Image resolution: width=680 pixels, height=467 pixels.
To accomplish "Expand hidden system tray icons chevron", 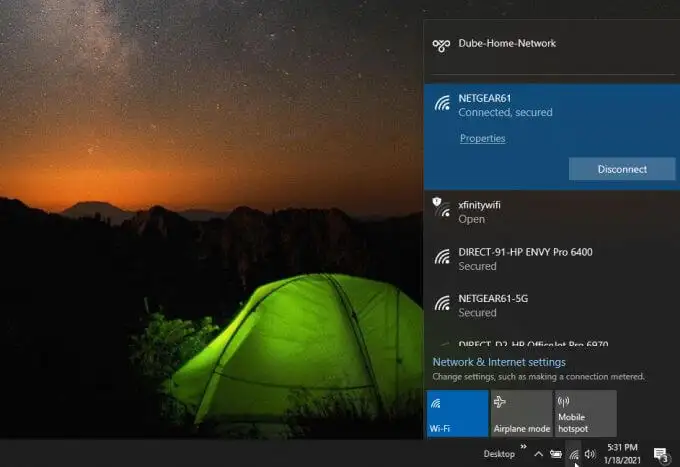I will tap(538, 454).
